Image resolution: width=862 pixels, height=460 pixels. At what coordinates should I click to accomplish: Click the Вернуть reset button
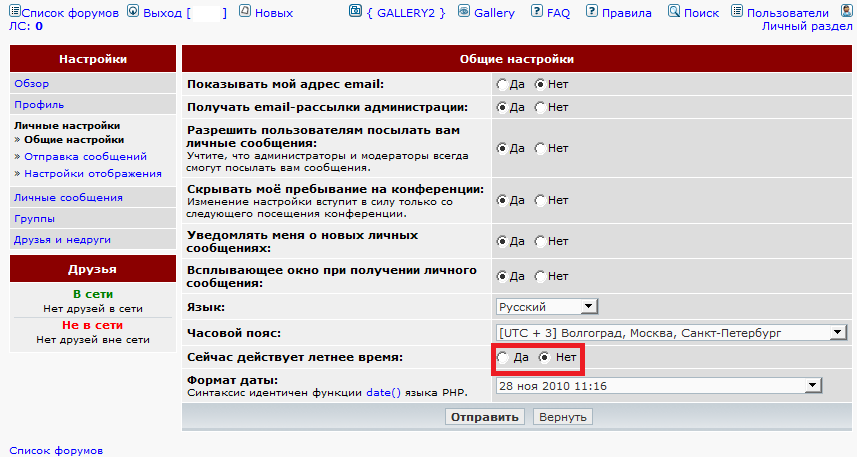click(x=563, y=417)
